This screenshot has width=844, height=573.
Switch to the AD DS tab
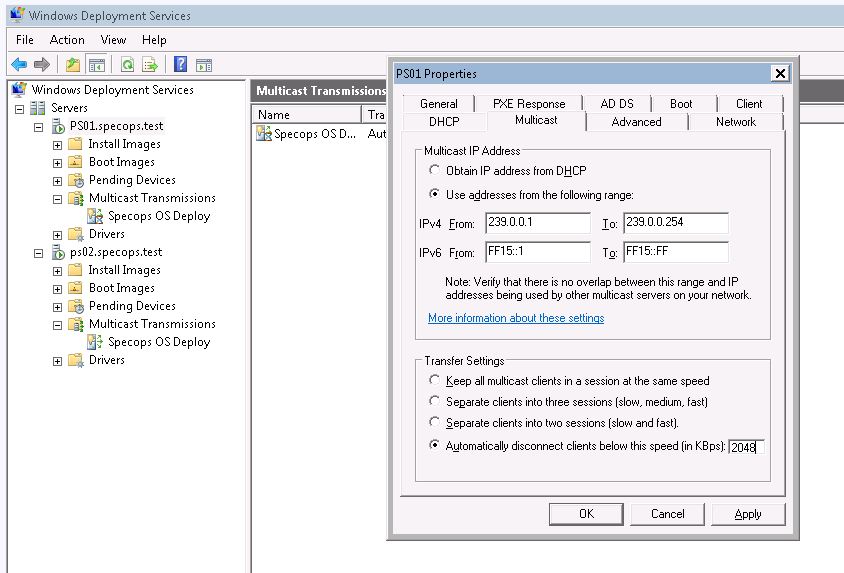coord(617,104)
